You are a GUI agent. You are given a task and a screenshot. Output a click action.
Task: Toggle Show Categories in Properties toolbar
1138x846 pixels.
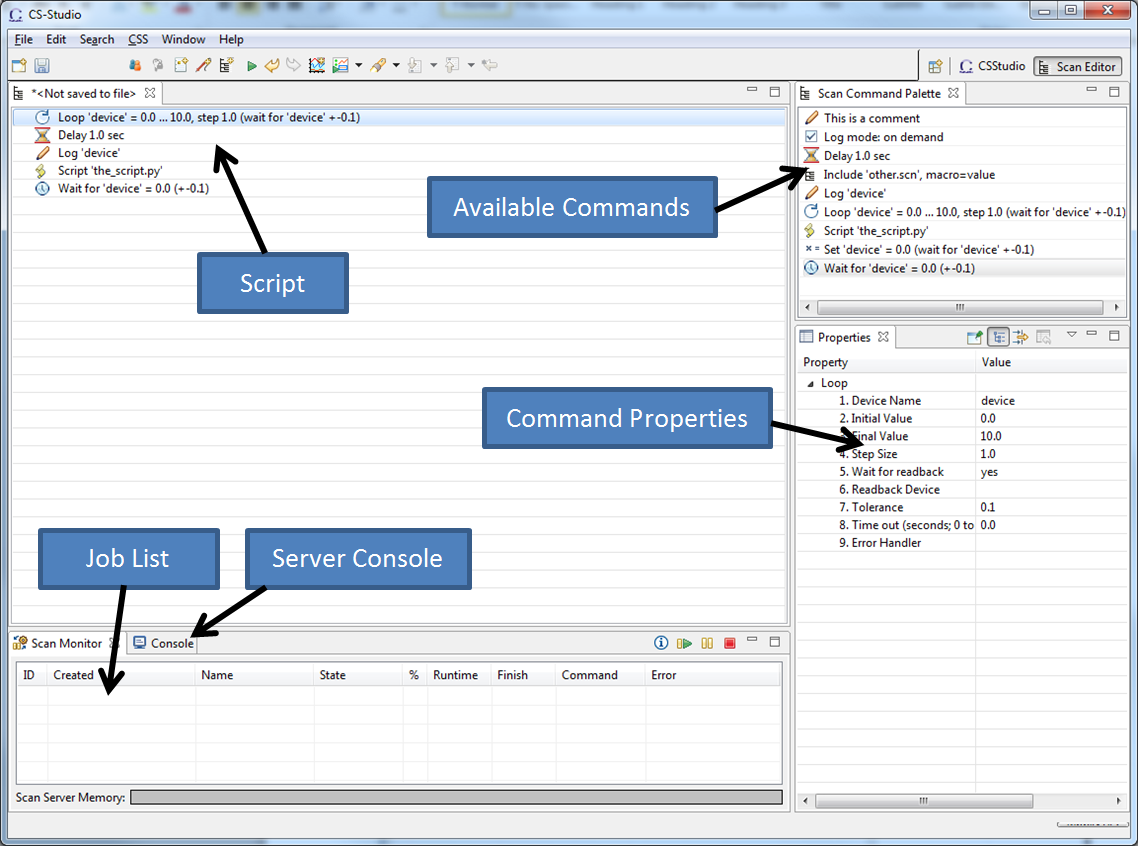tap(998, 337)
